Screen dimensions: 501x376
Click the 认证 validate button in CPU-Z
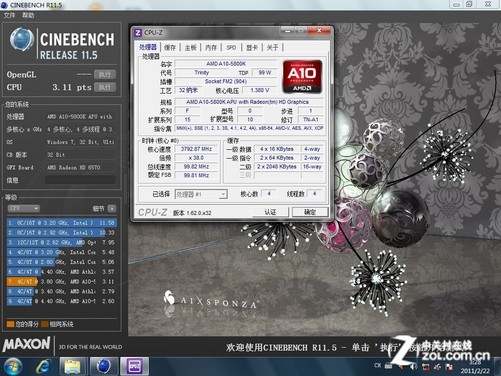[270, 212]
